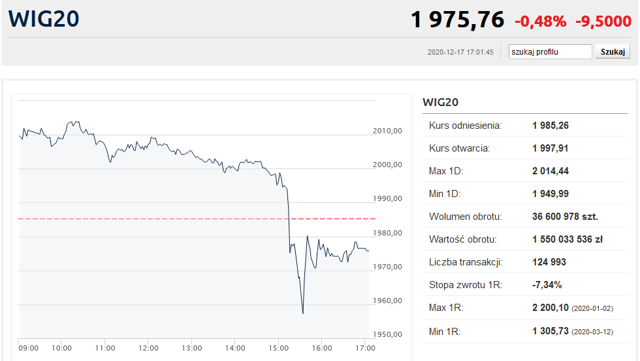
Task: Click the 1 975,76 index value
Action: pyautogui.click(x=458, y=20)
